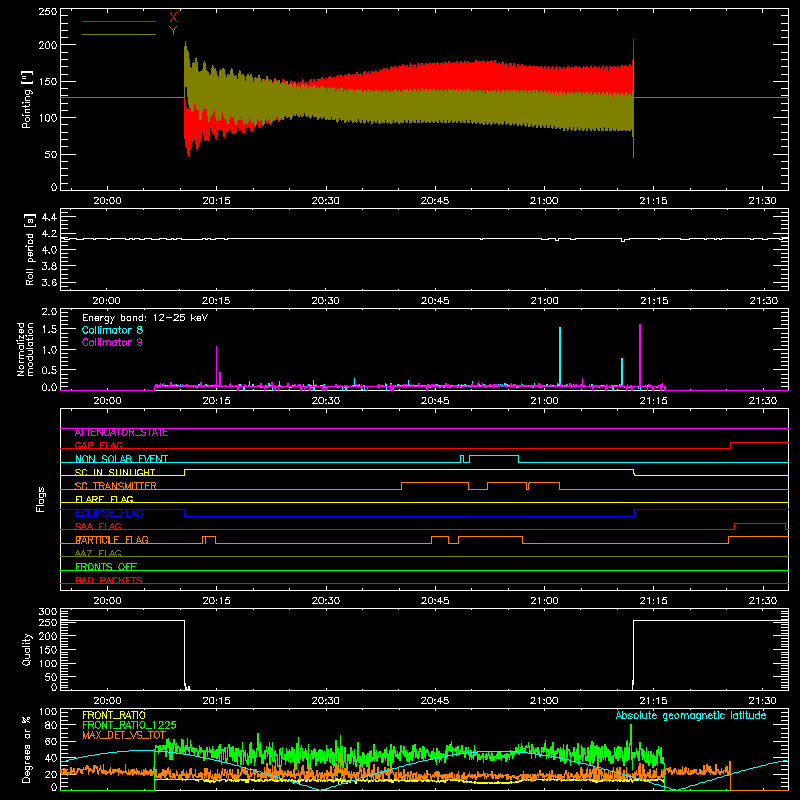The image size is (800, 800).
Task: Click the raised red SAA_FLAG step near 21:30
Action: [760, 523]
